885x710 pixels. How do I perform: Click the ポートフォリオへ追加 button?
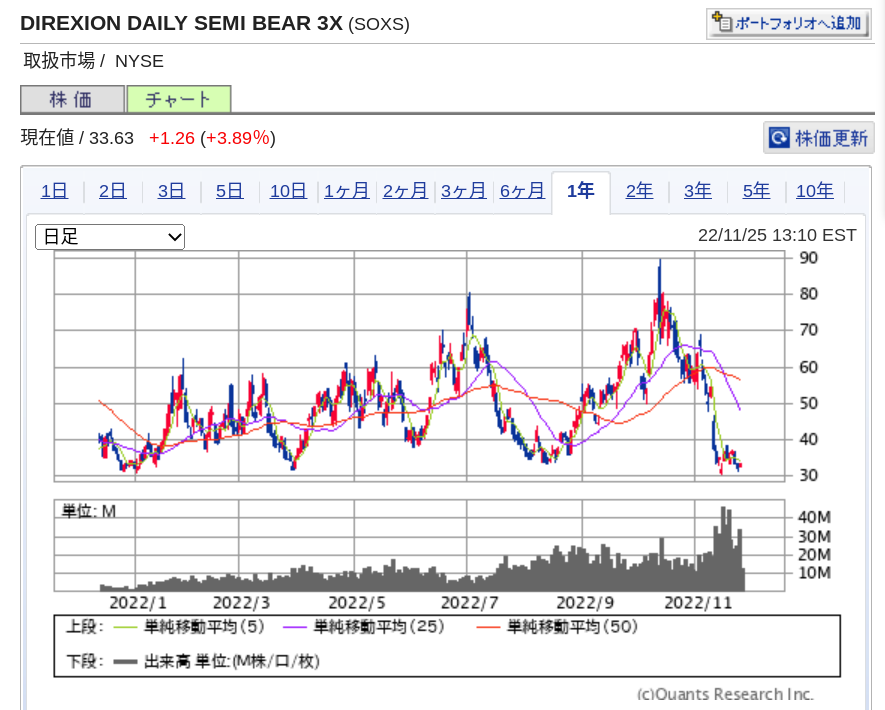click(x=788, y=23)
